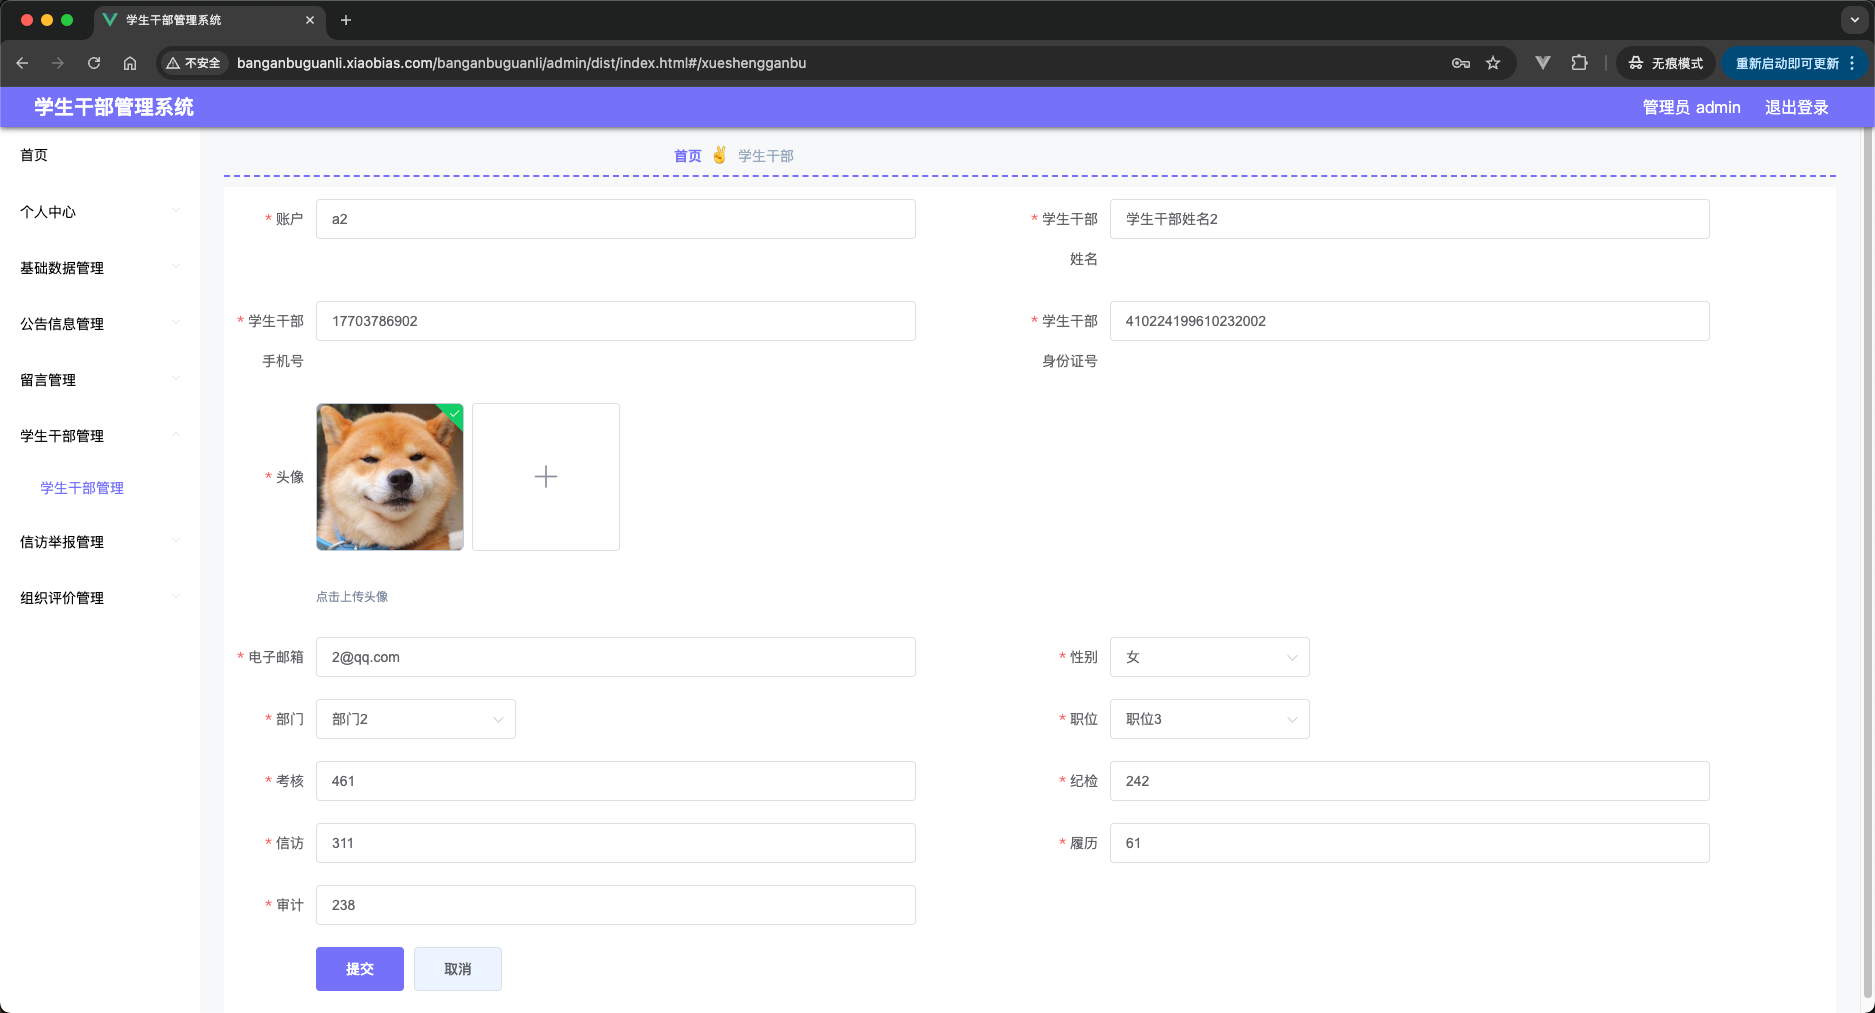Focus the 学生干部姓名 input field
The image size is (1875, 1013).
coord(1410,219)
